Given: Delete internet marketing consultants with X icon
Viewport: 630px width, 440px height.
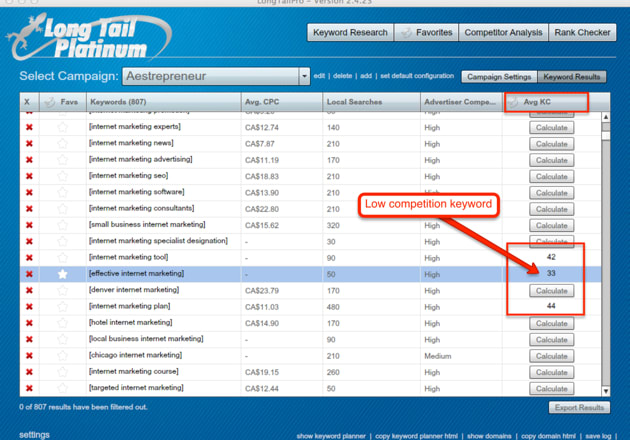Looking at the screenshot, I should pyautogui.click(x=29, y=209).
